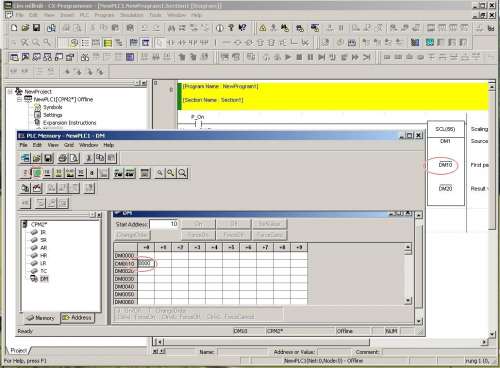The width and height of the screenshot is (500, 368).
Task: Select the circled green display-format icon
Action: tap(37, 173)
